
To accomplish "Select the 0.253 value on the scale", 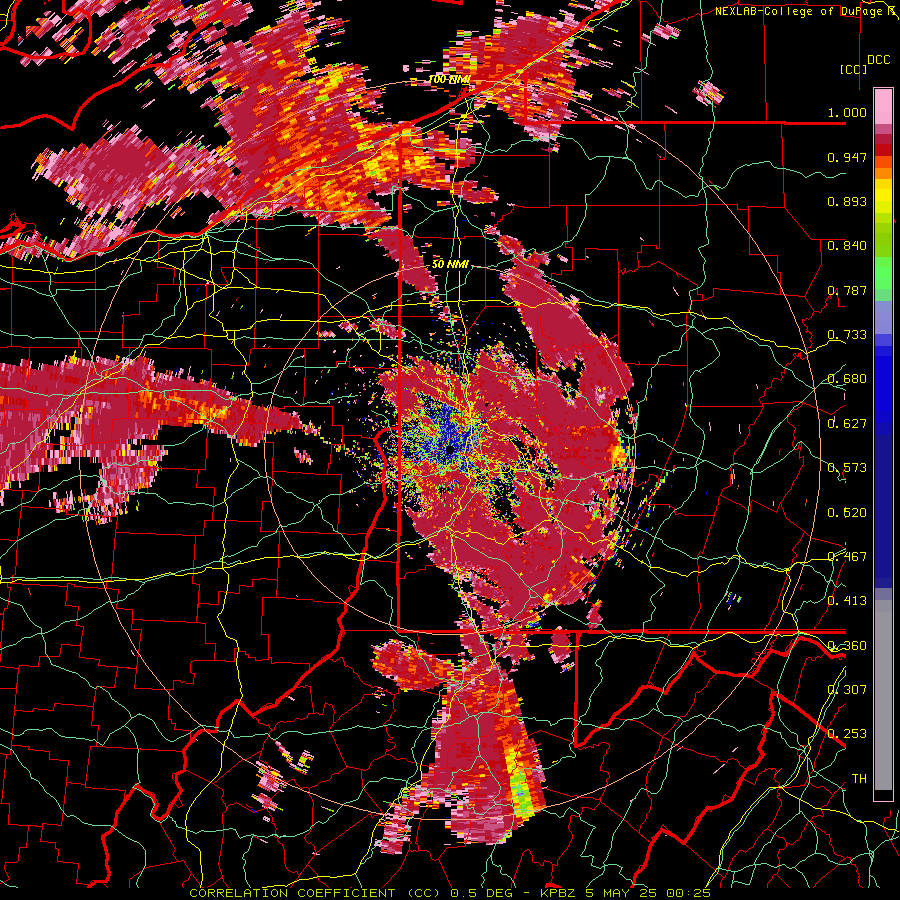I will point(847,734).
